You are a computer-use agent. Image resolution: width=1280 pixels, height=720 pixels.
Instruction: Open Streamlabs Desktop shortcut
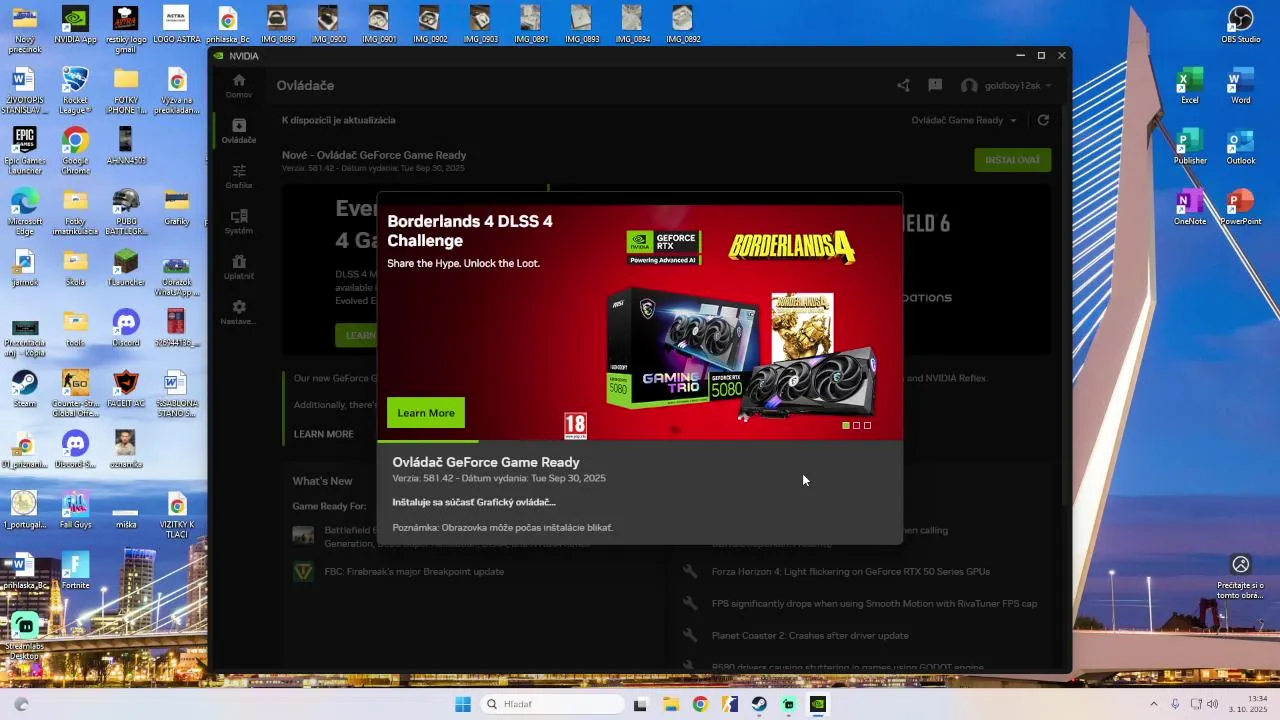tap(25, 636)
